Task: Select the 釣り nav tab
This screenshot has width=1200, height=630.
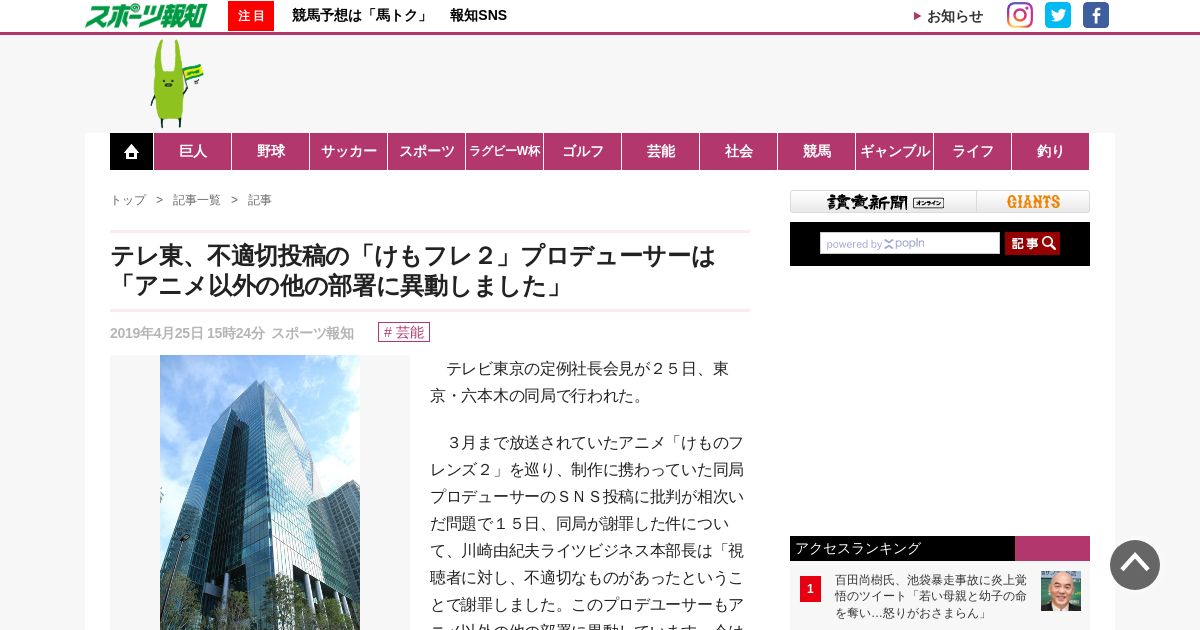Action: (1051, 152)
